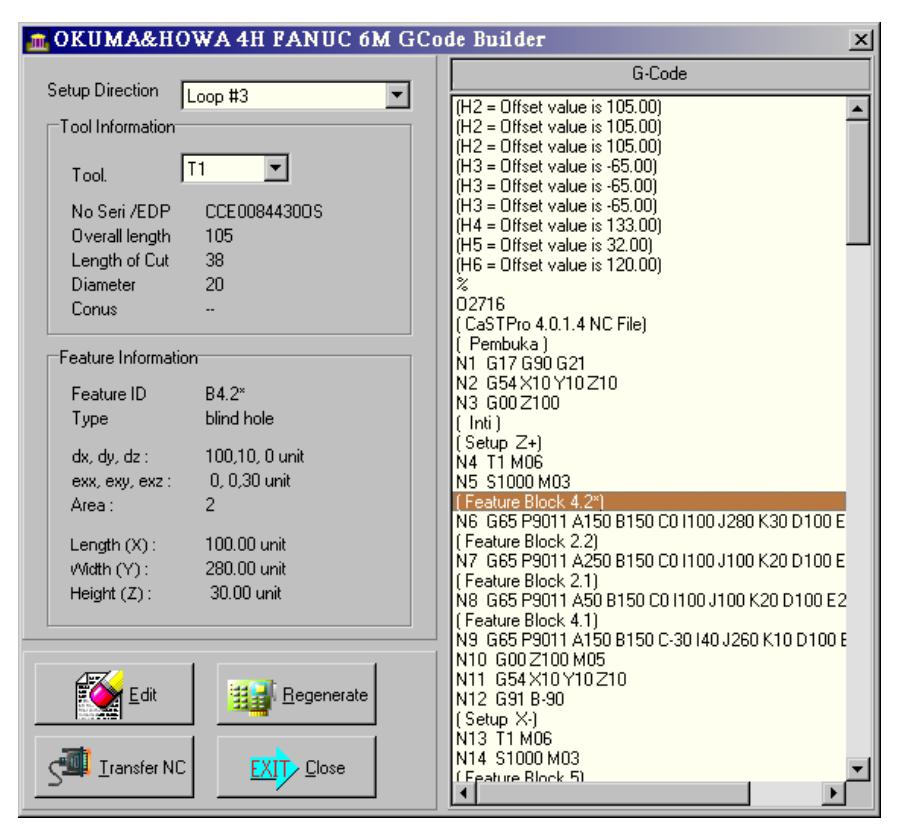Close the GCode Builder window

pos(860,40)
